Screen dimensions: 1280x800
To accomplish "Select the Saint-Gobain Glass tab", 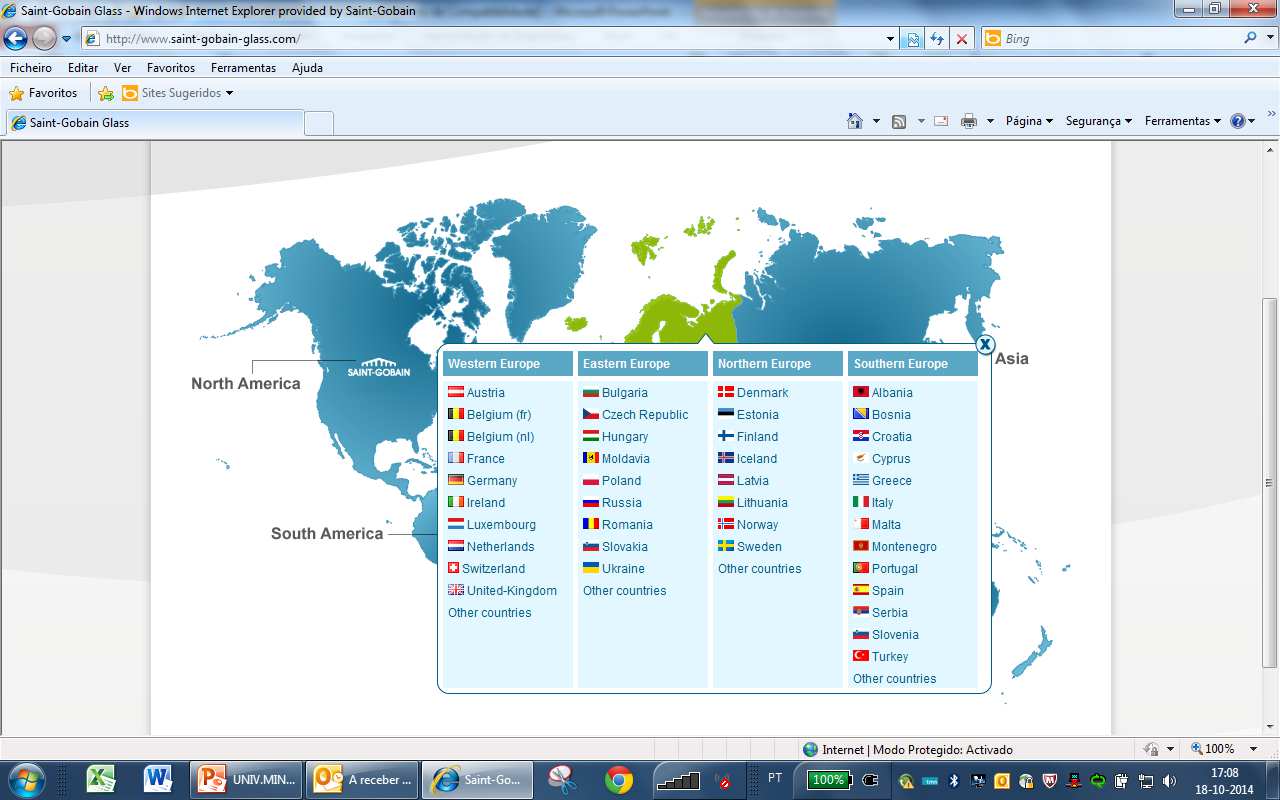I will [x=153, y=123].
